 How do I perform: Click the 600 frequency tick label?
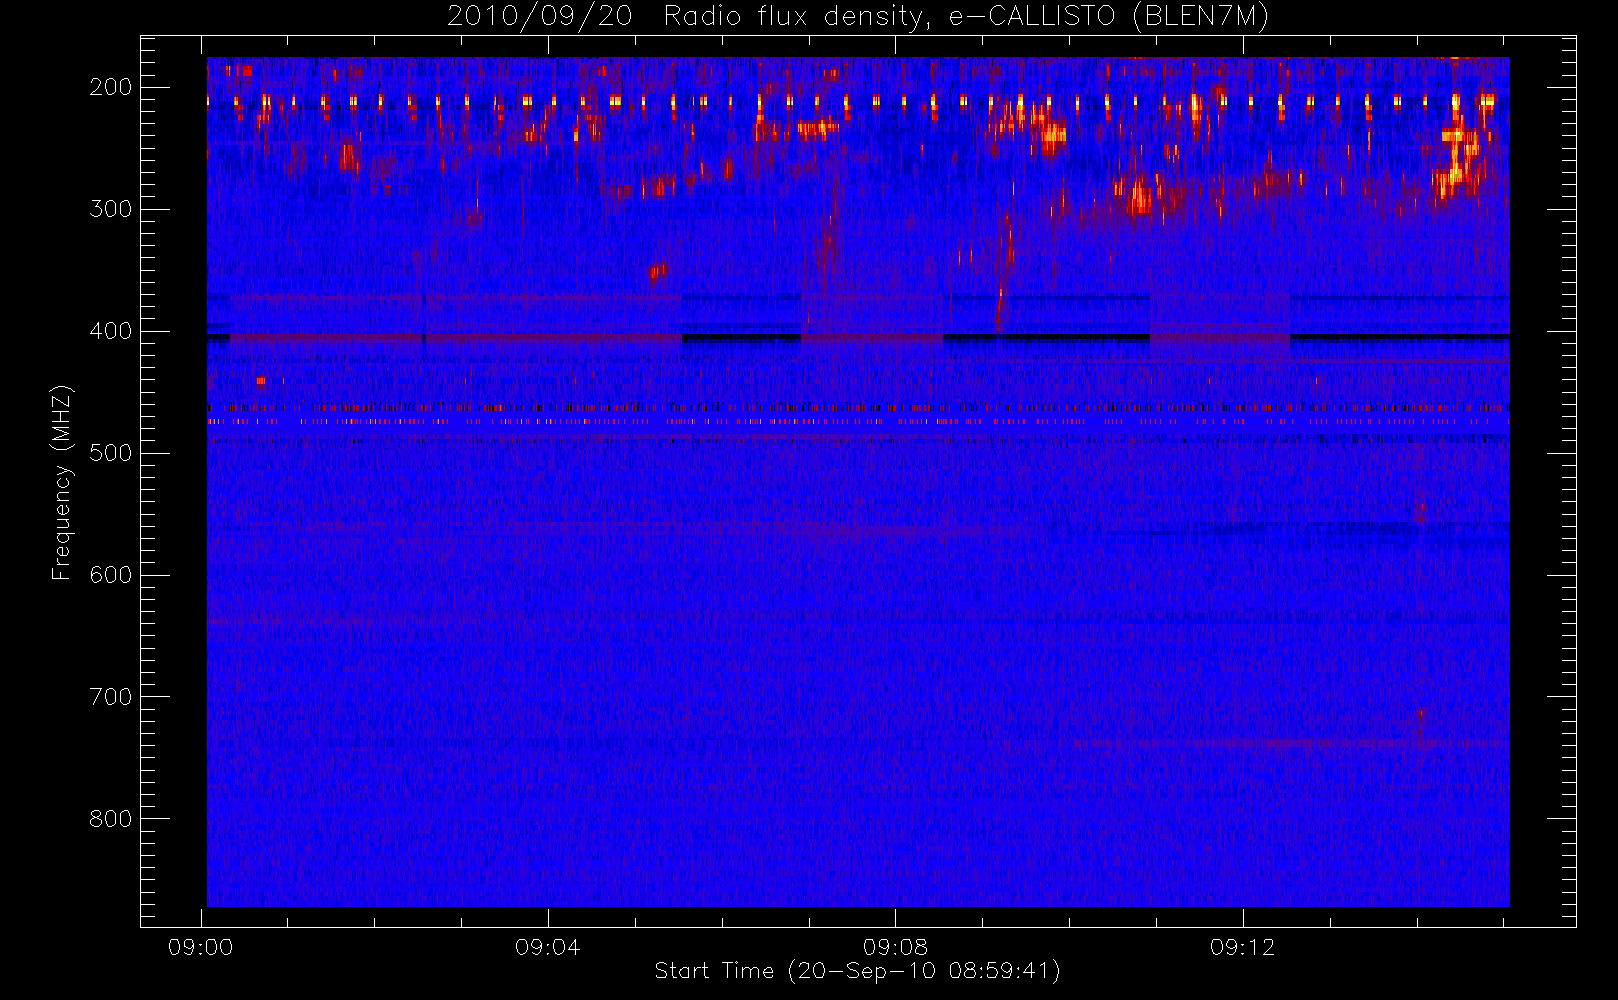pyautogui.click(x=111, y=575)
